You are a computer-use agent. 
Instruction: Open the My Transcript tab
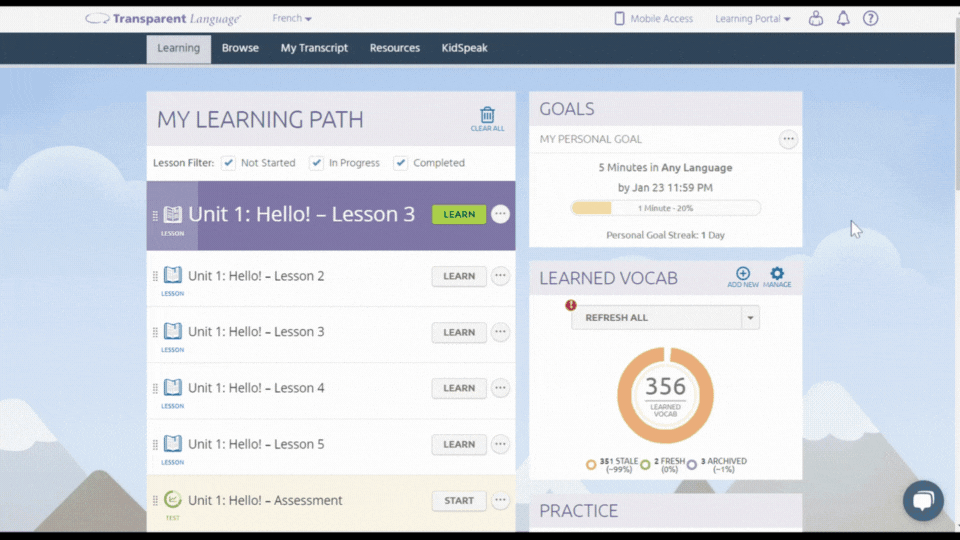tap(314, 48)
